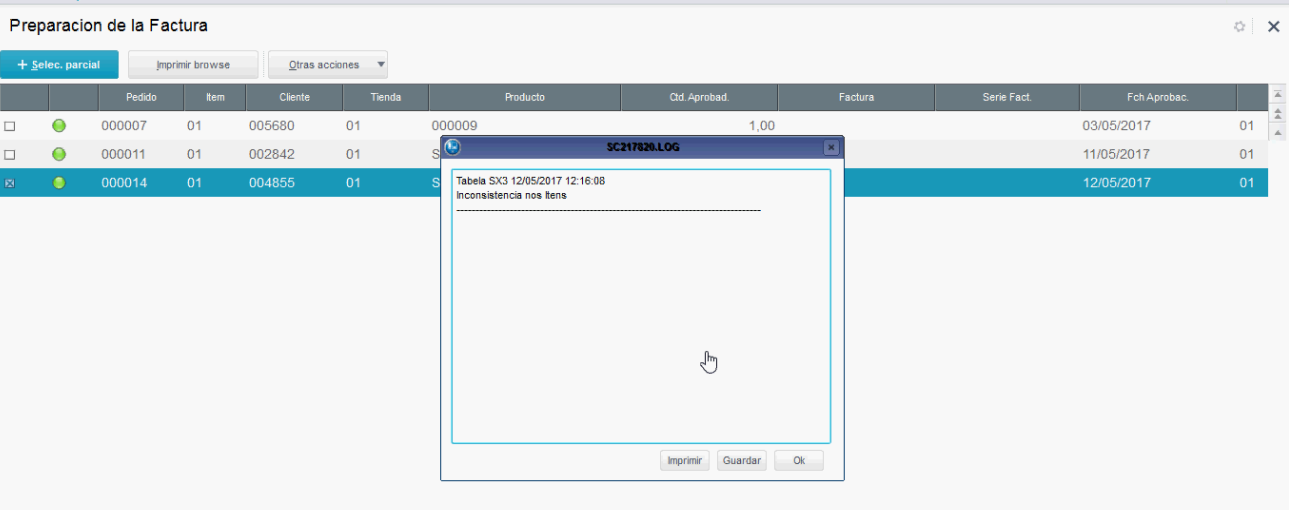Screen dimensions: 1289x510
Task: Click cliente cell 005680
Action: click(271, 126)
